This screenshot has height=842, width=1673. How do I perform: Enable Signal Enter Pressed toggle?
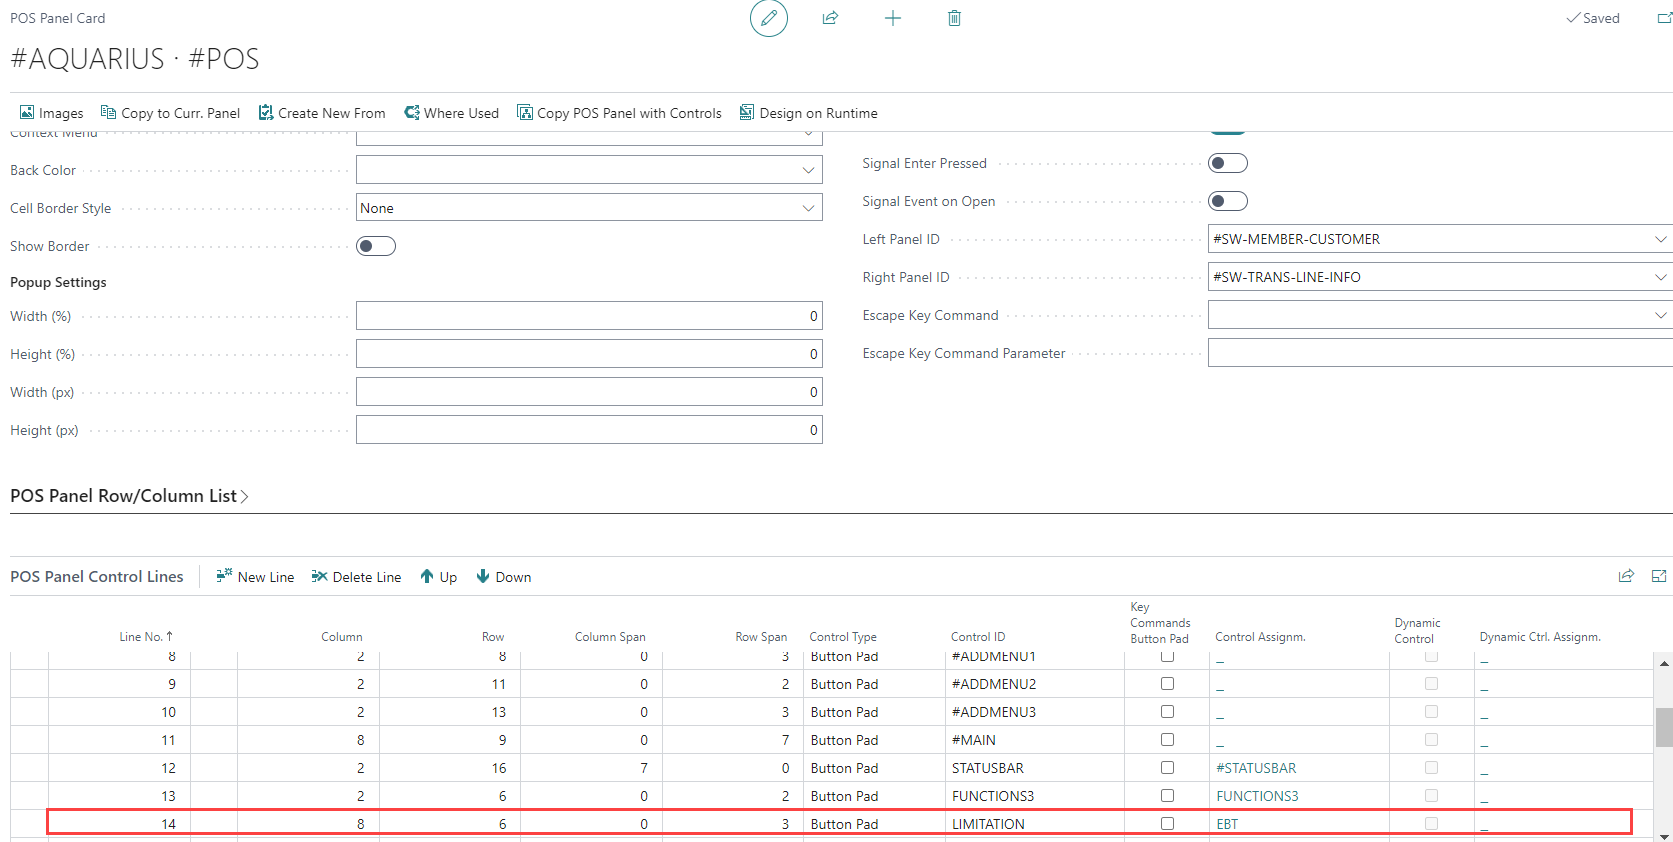(1227, 163)
